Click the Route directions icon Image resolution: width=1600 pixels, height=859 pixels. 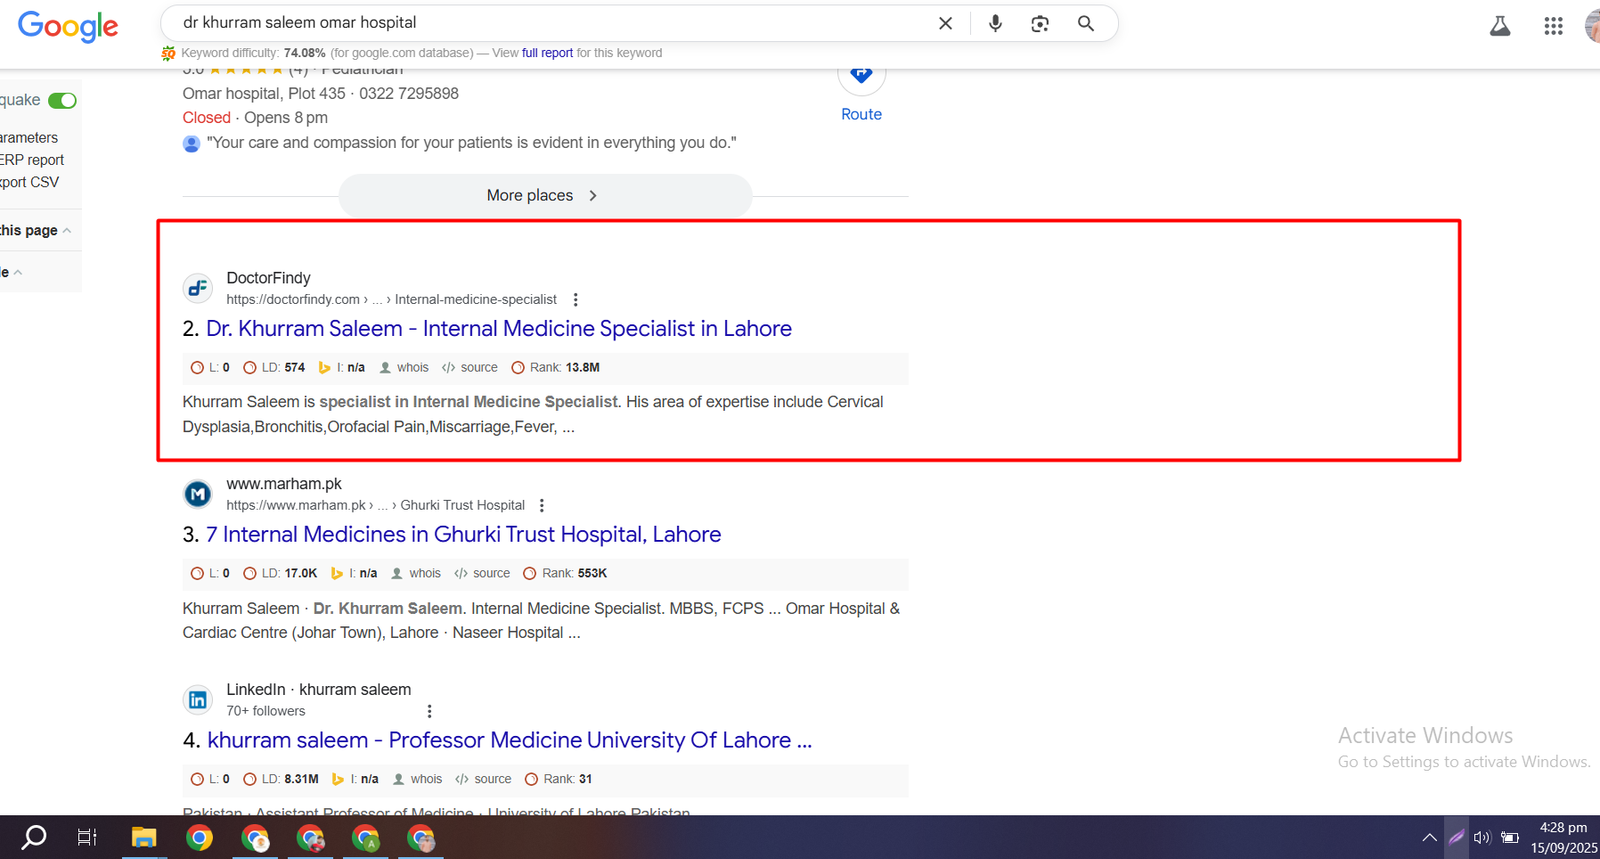click(861, 76)
